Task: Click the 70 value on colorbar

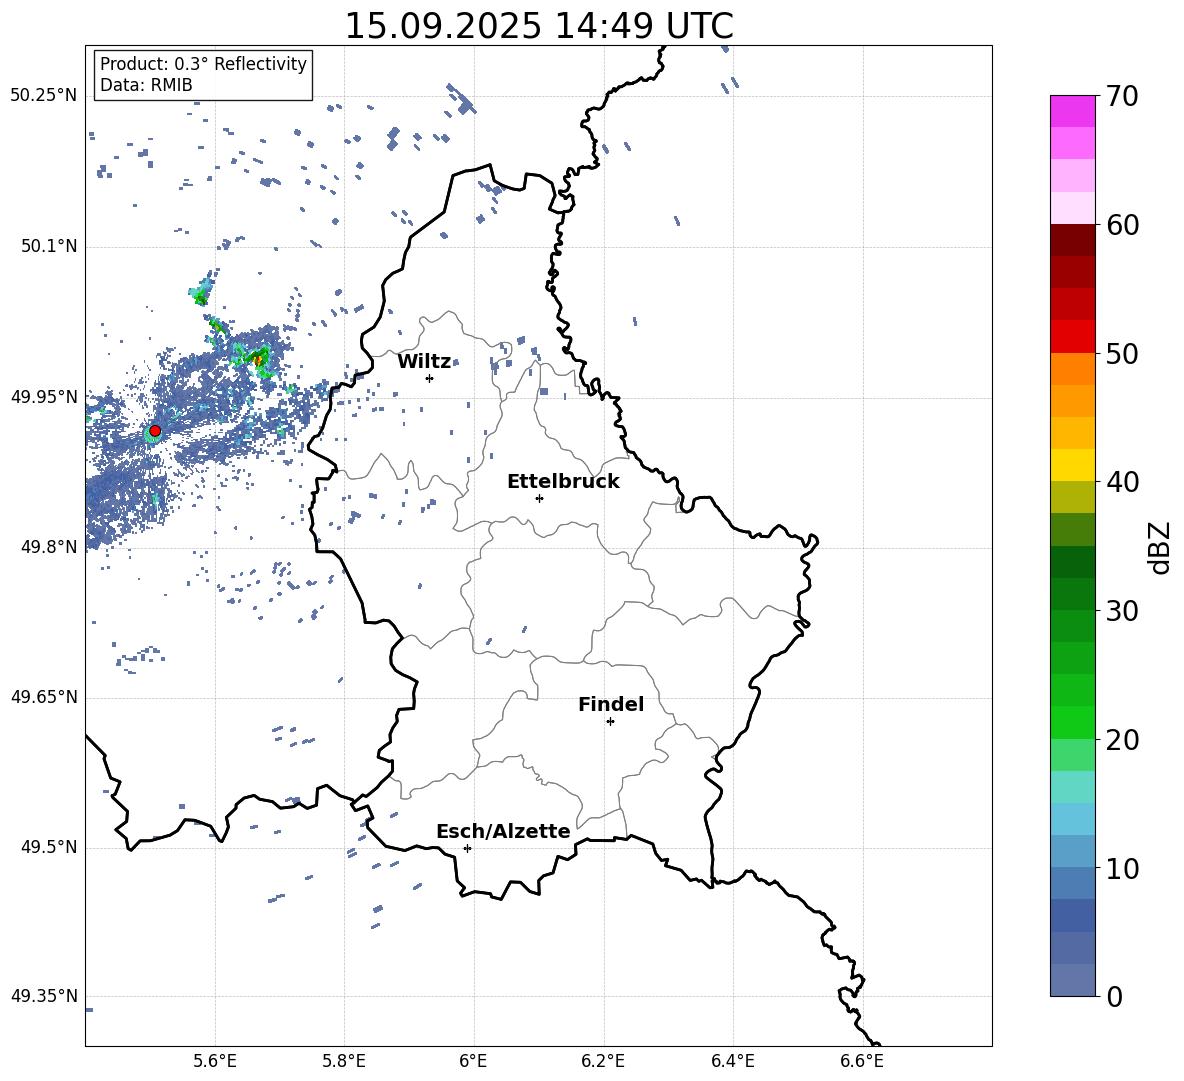Action: coord(1122,97)
